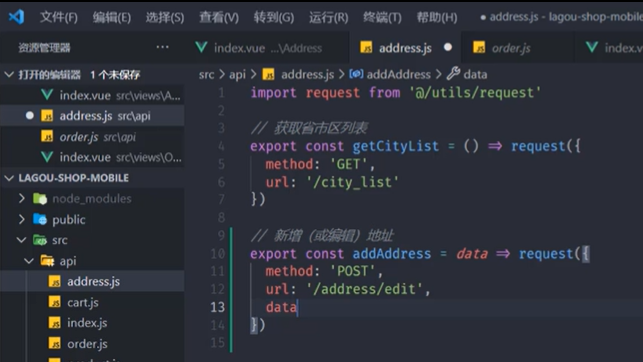Click JS icon on address.js tab
643x362 pixels.
(x=366, y=48)
